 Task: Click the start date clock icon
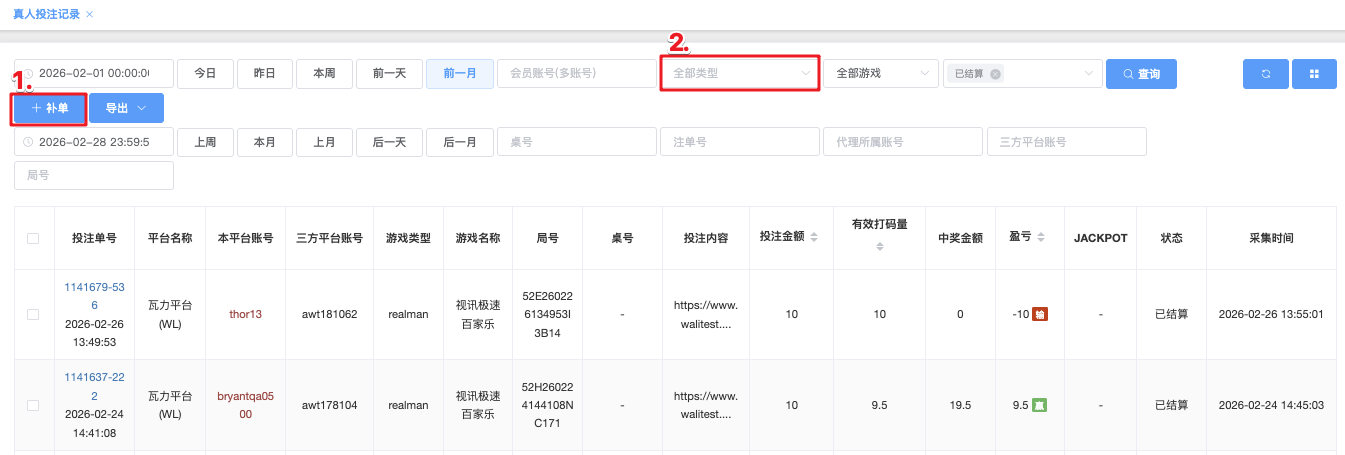coord(28,74)
